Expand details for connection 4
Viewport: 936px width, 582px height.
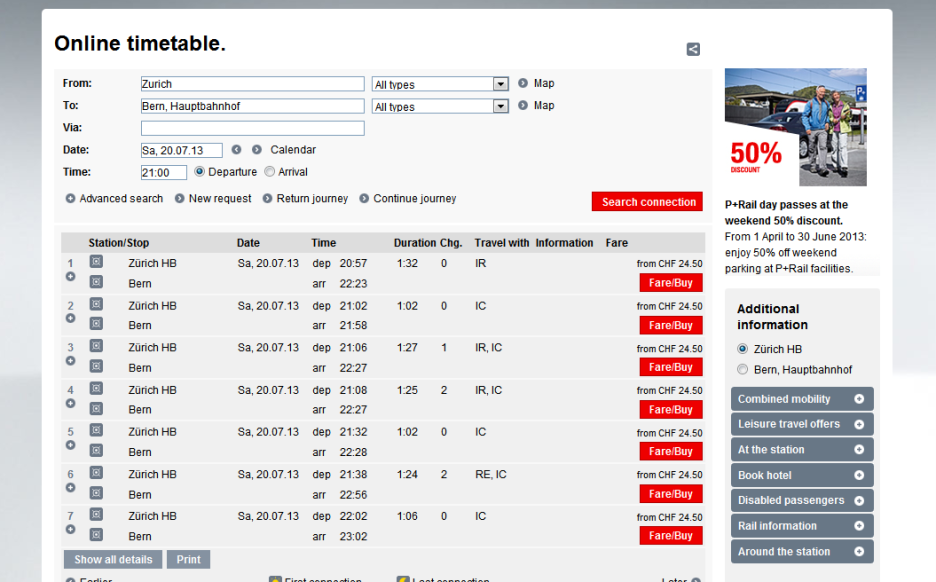(x=70, y=403)
